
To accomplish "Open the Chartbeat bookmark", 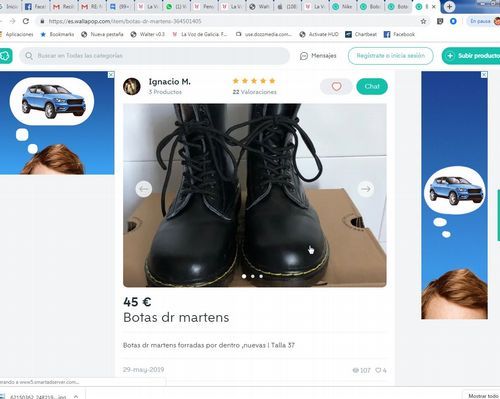I will coord(361,34).
